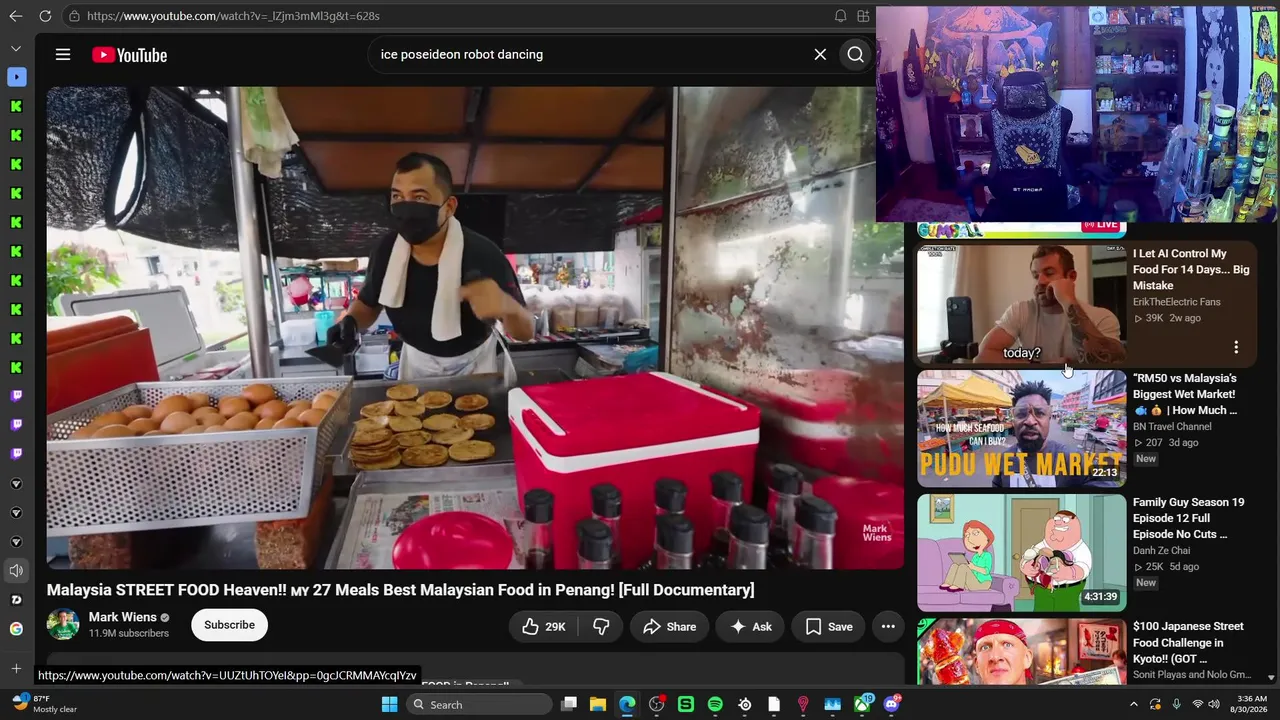Screen dimensions: 1280x720
Task: Open a new tab with plus button
Action: pos(16,668)
